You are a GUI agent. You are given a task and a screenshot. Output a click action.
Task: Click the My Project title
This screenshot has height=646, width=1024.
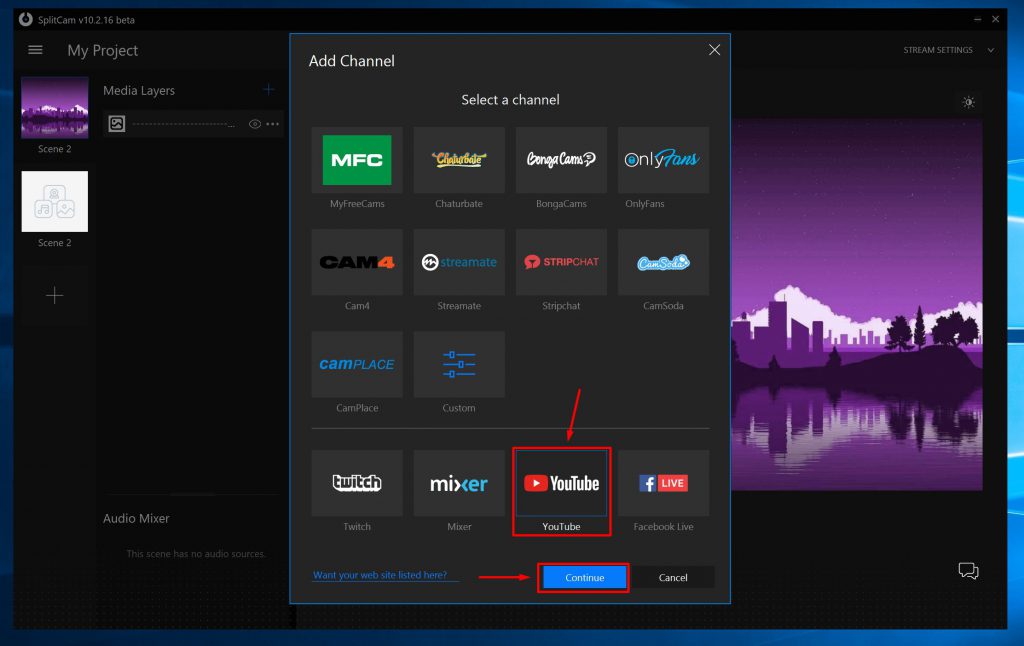103,50
